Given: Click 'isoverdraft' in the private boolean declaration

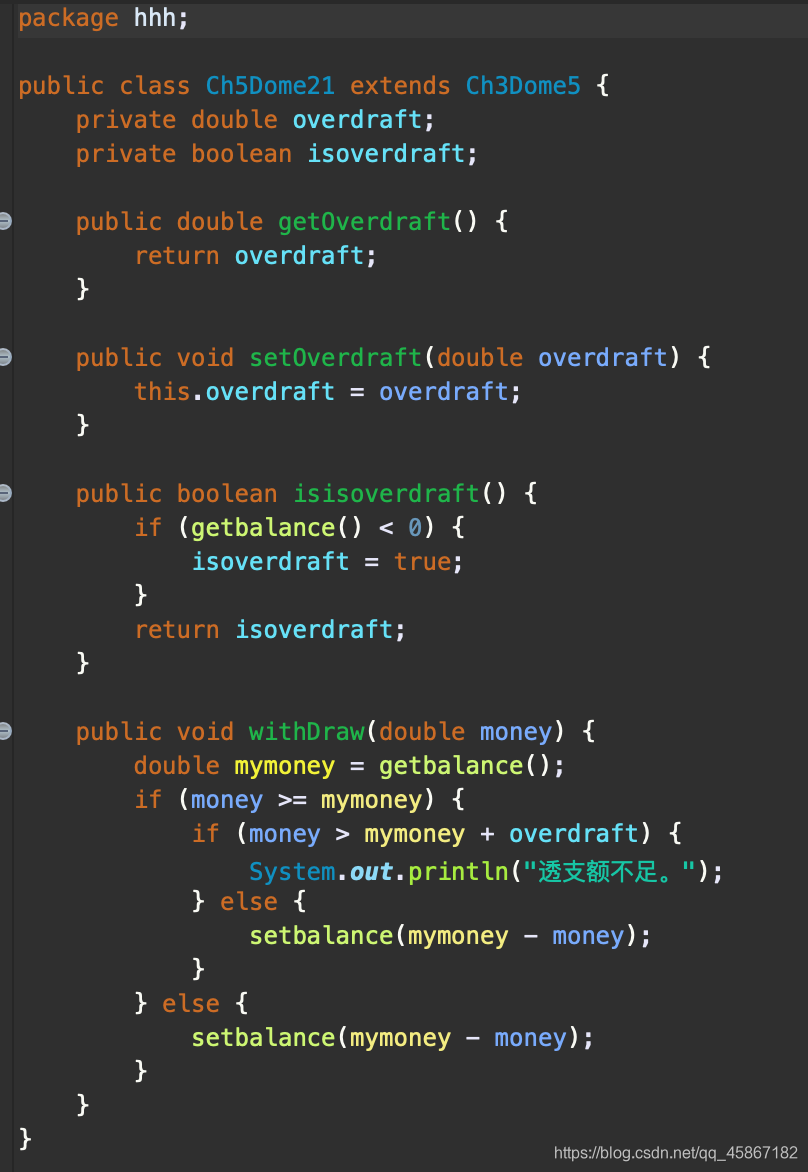Looking at the screenshot, I should click(x=386, y=154).
